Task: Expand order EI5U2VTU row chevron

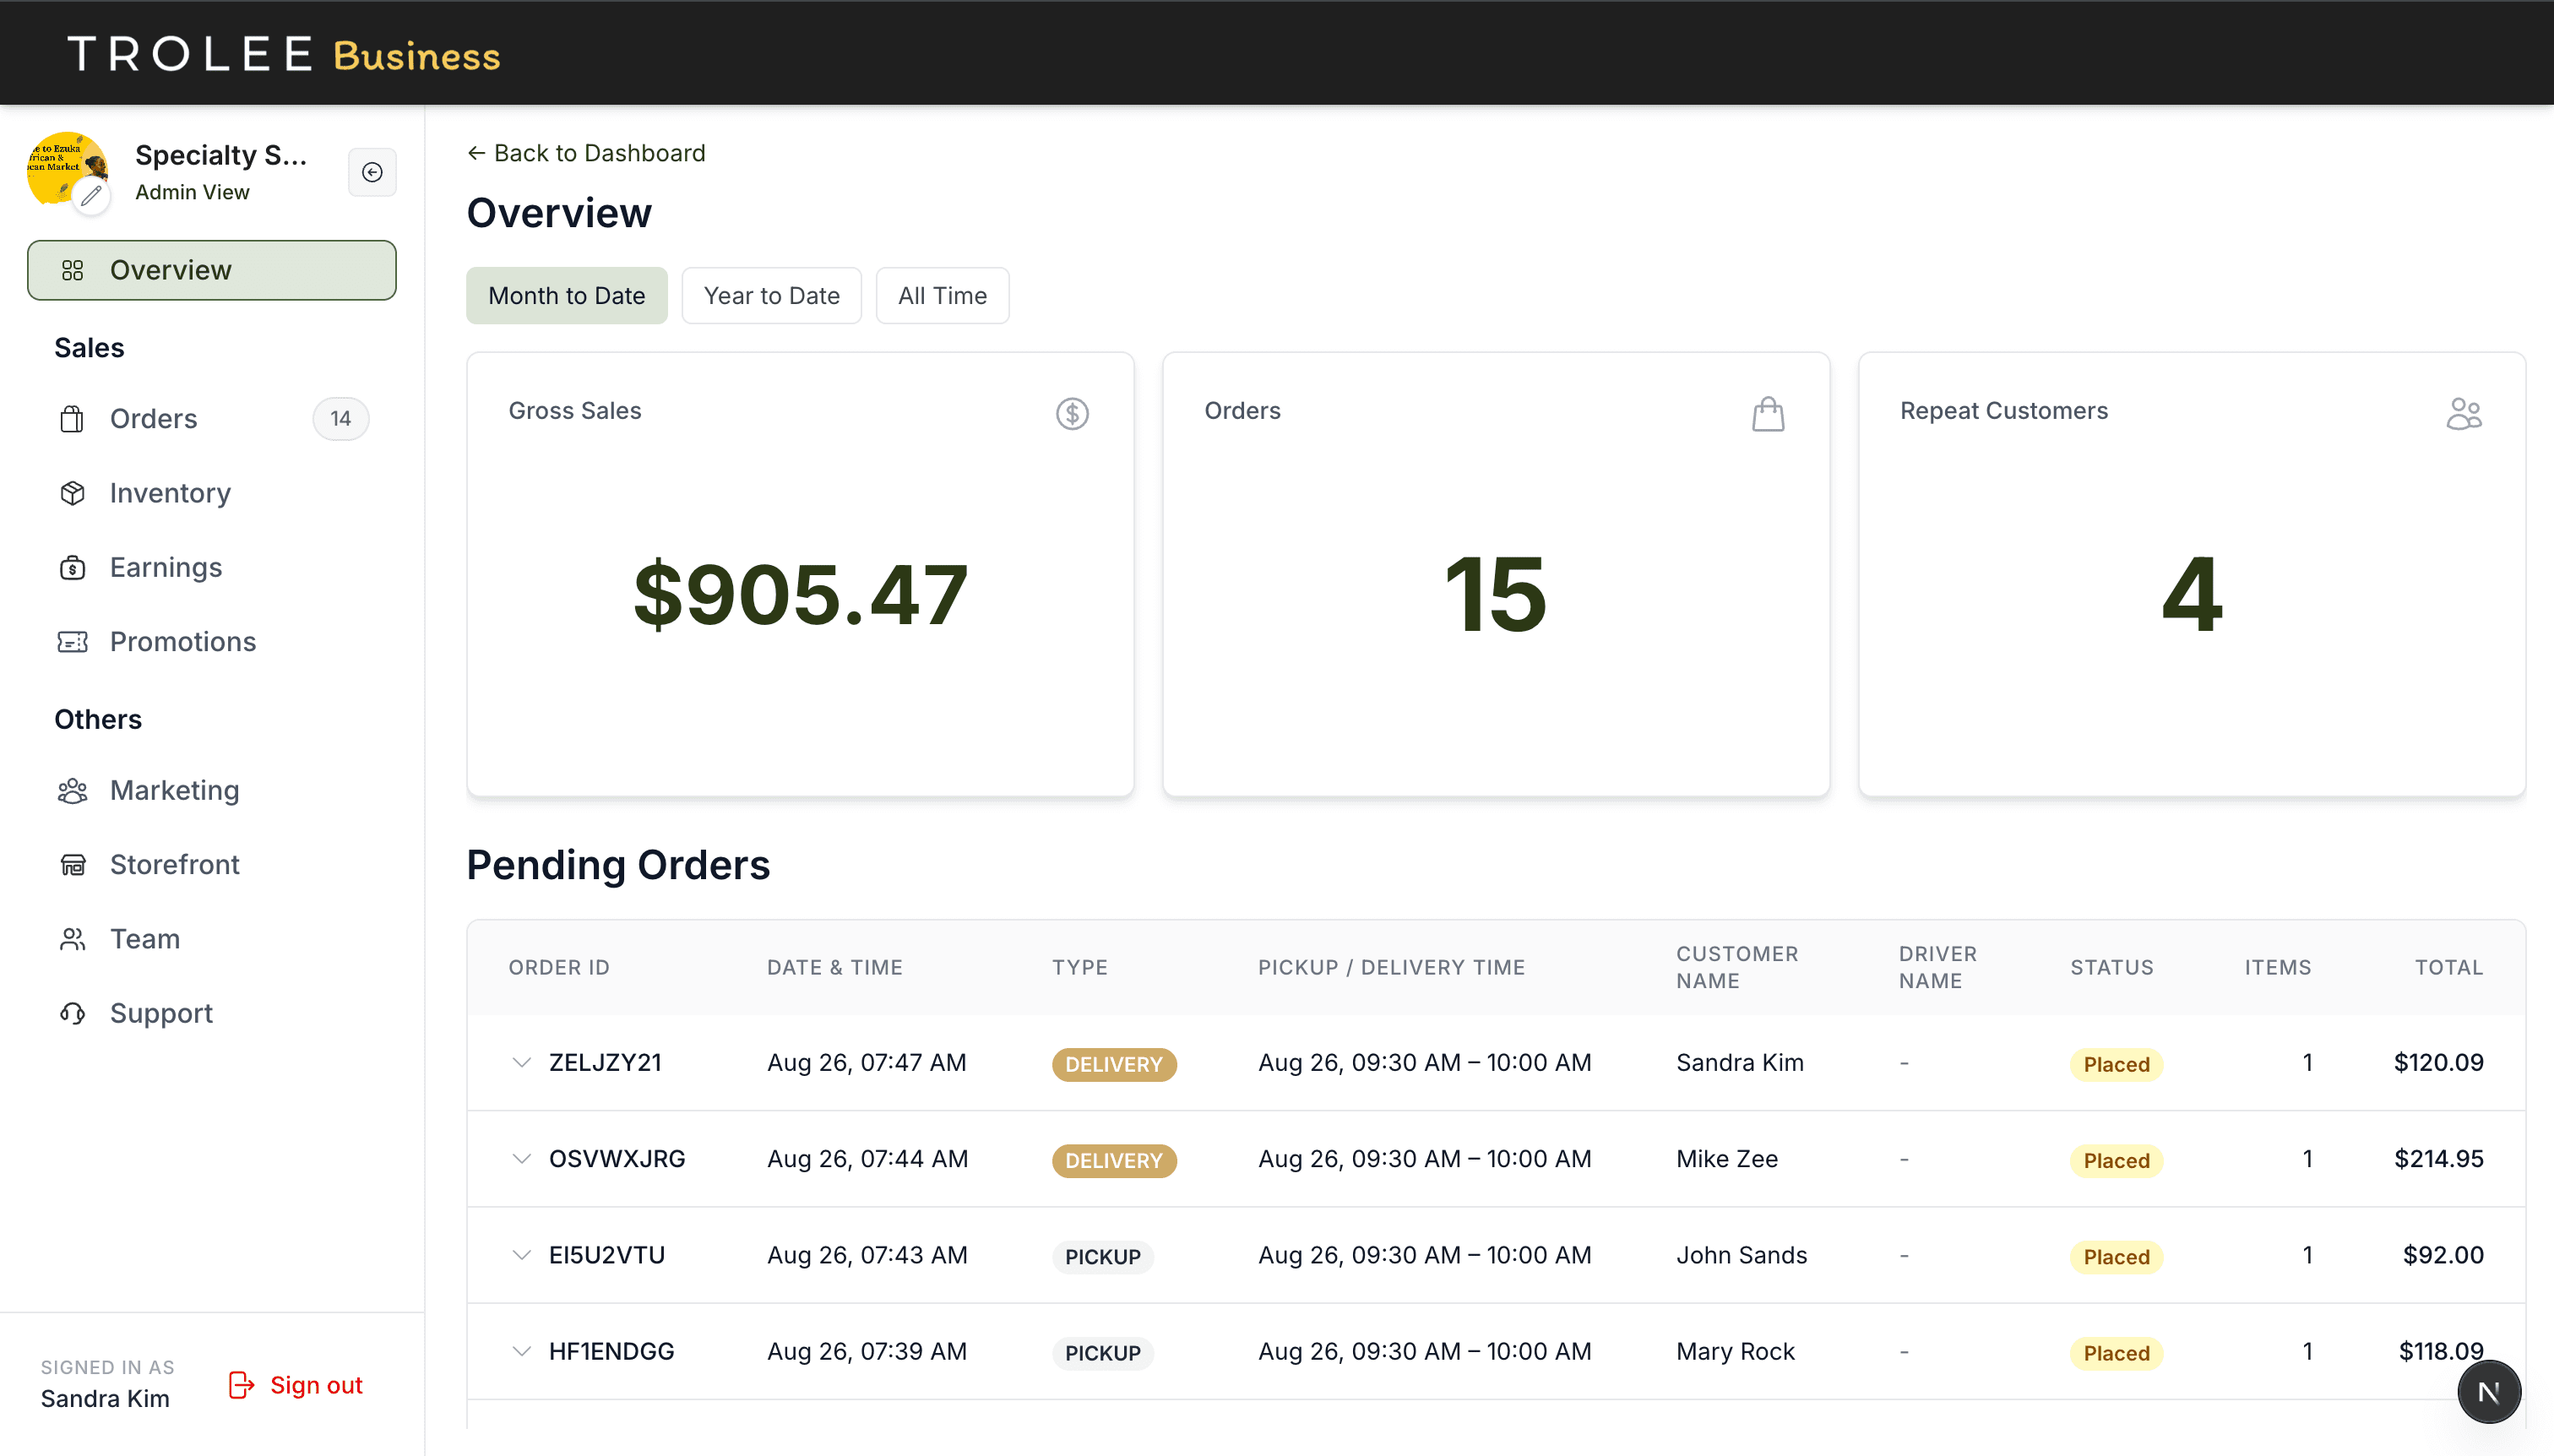Action: click(521, 1255)
